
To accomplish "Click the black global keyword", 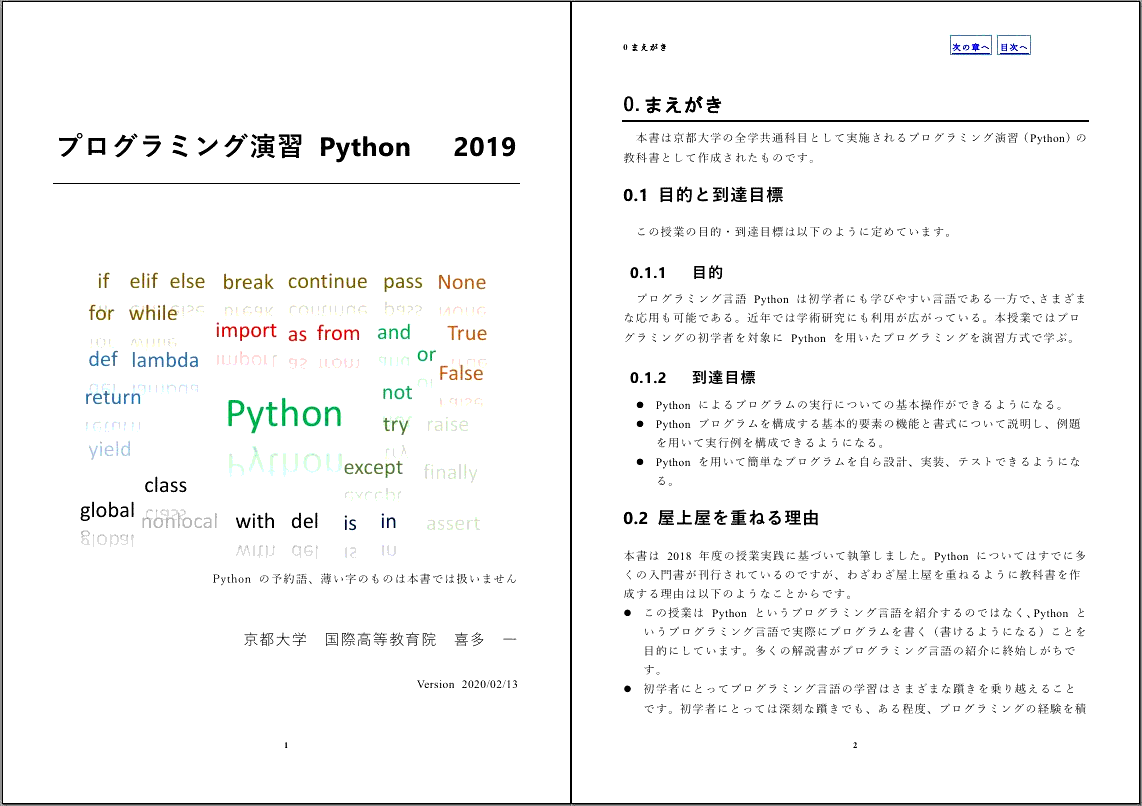I will coord(107,511).
